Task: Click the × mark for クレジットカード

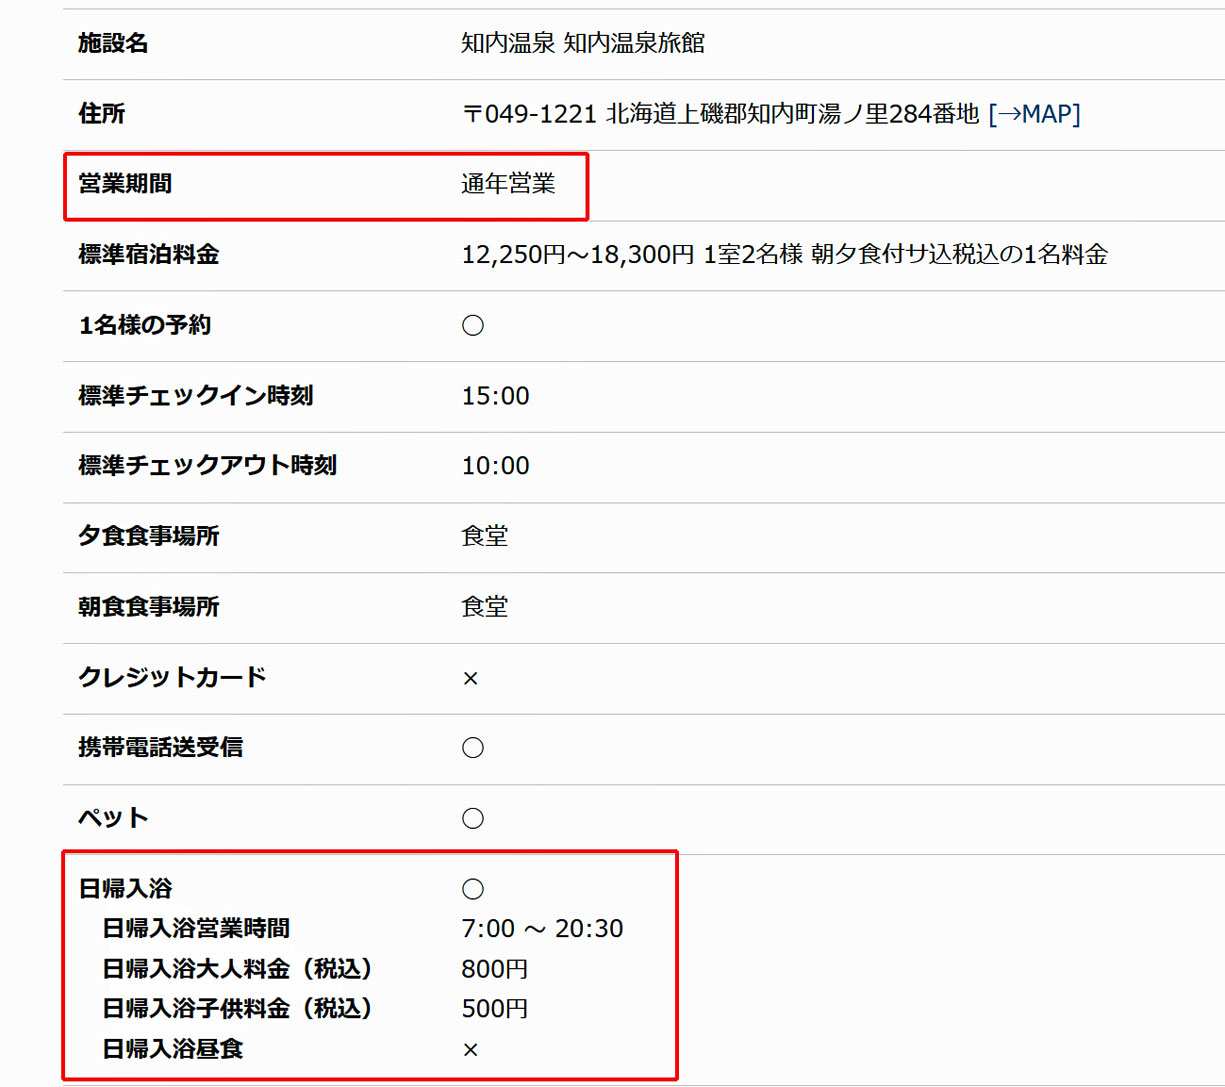Action: [471, 679]
